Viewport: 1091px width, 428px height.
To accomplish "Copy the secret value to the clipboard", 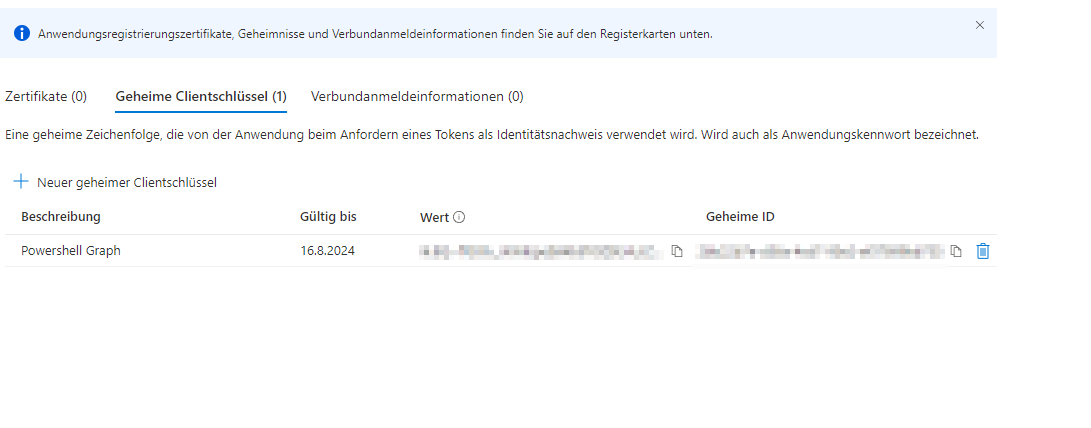I will (677, 251).
